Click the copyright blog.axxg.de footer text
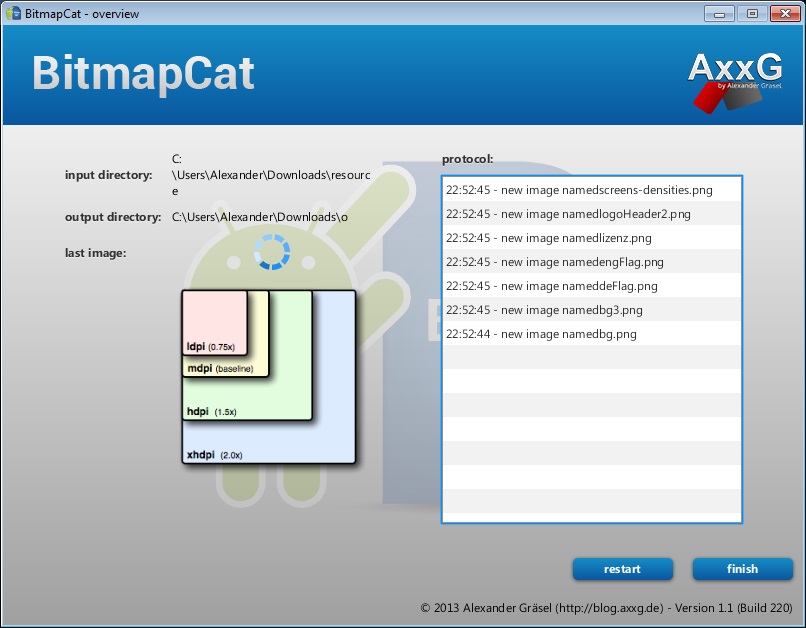Screen dimensions: 806x628 [606, 607]
